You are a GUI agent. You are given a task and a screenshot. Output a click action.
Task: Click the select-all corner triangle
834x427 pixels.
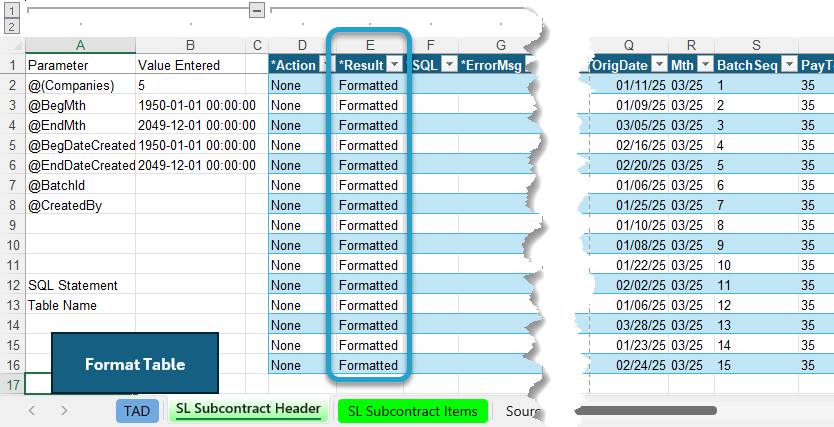tap(16, 45)
